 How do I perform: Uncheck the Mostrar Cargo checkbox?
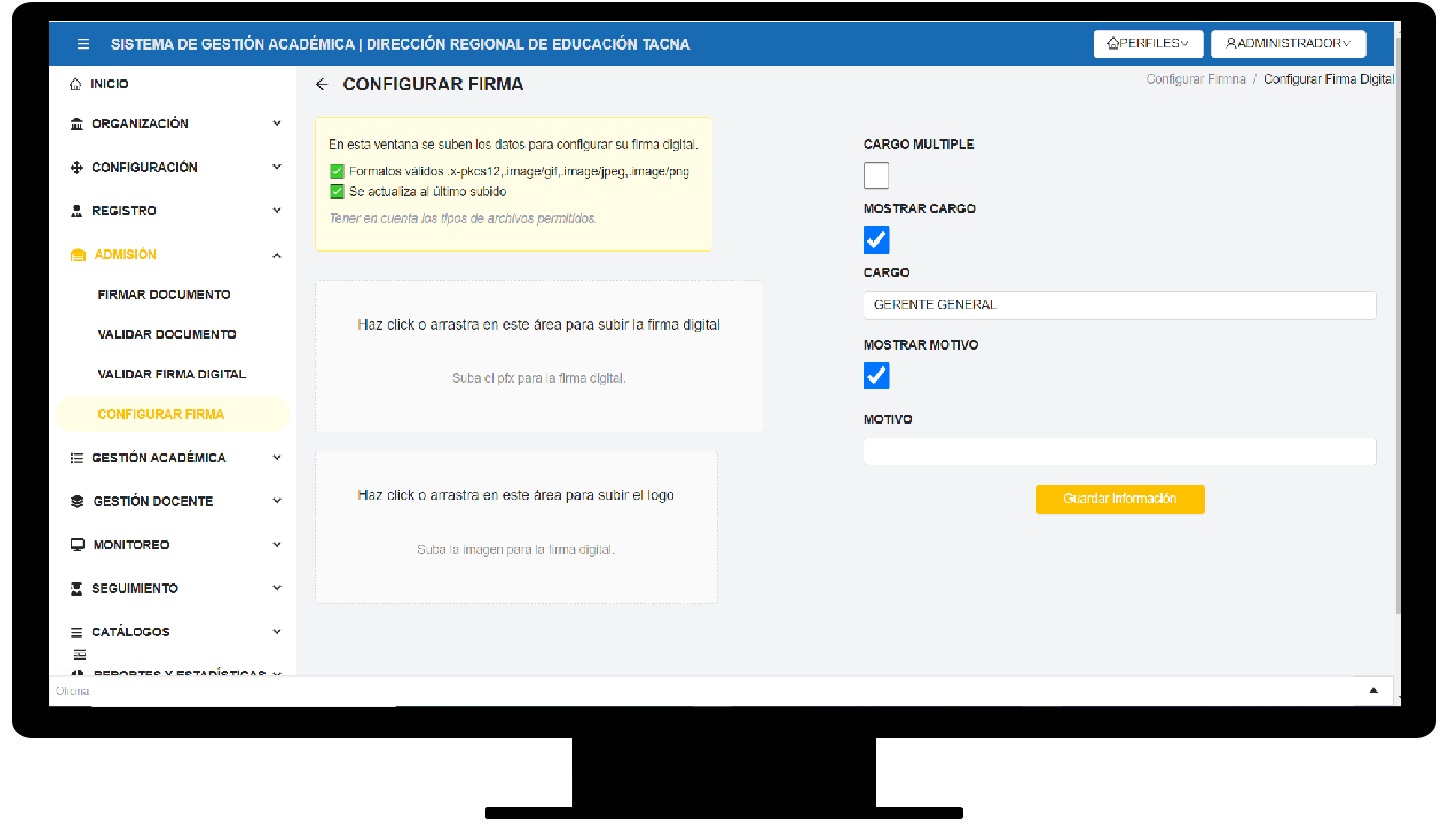(876, 240)
